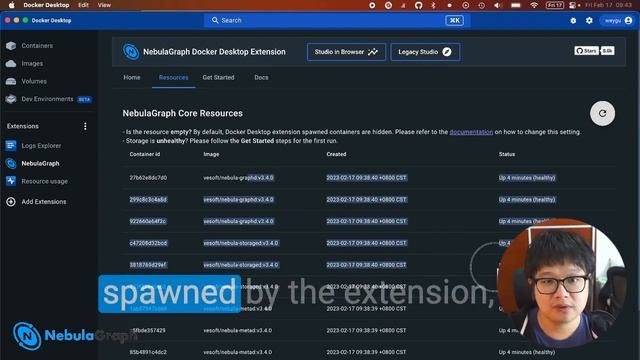Click the Add Extensions plus icon

(x=11, y=202)
